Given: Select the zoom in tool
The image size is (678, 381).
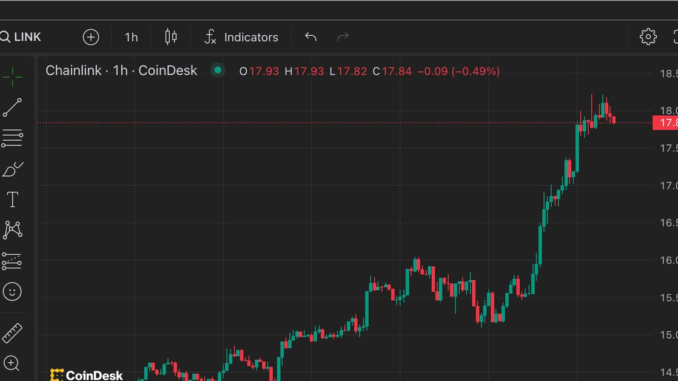Looking at the screenshot, I should [x=12, y=363].
